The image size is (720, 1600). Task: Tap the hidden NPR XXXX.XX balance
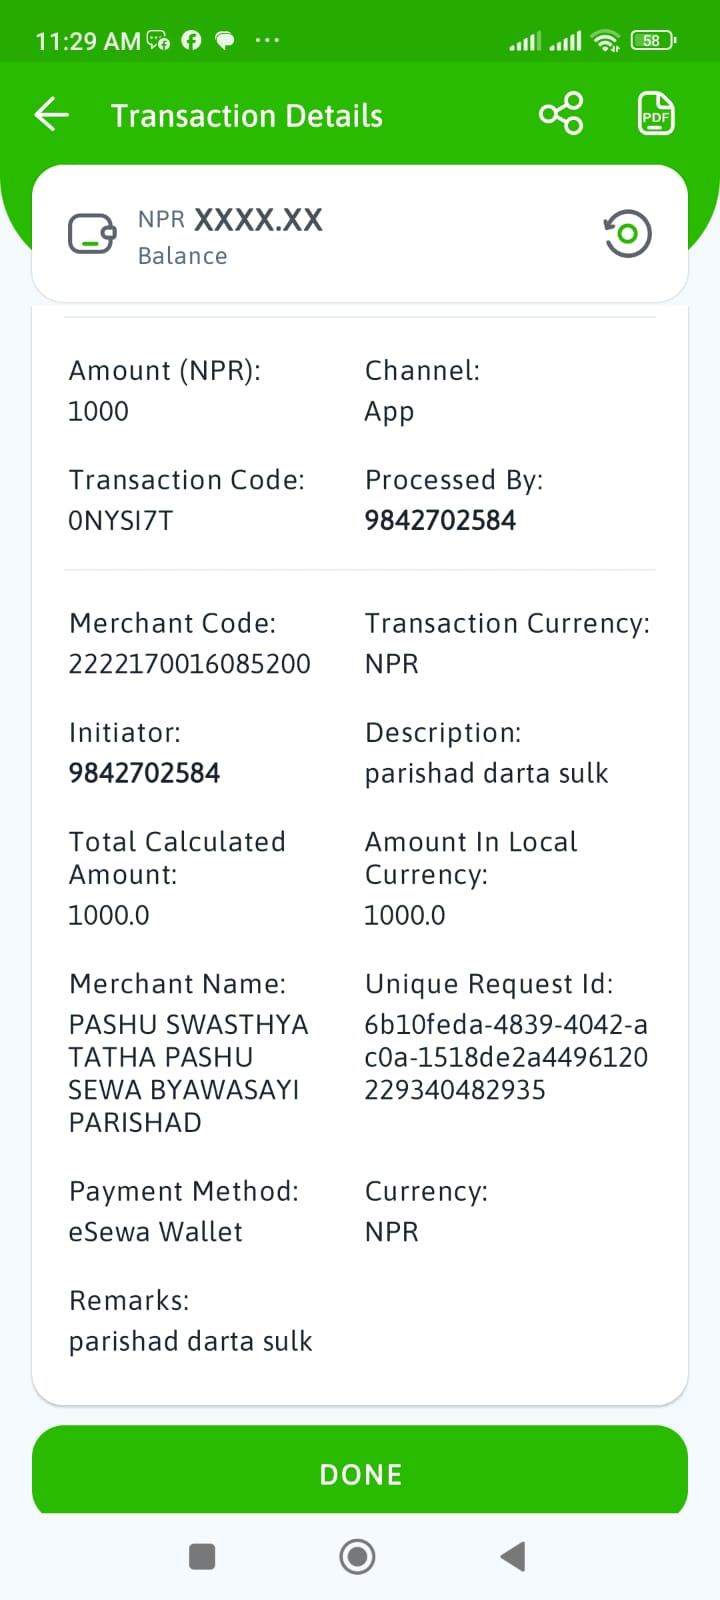tap(230, 220)
